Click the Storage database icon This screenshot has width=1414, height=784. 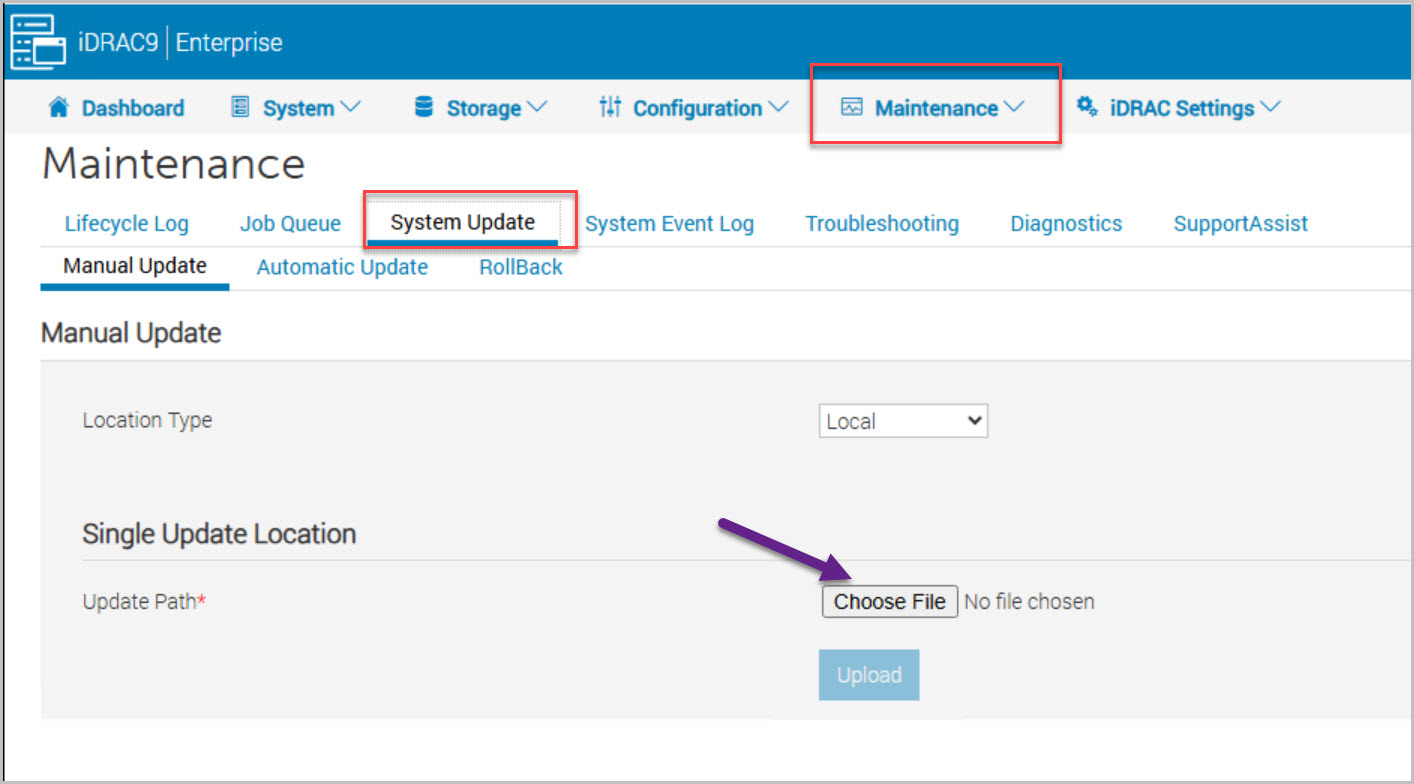(x=424, y=108)
